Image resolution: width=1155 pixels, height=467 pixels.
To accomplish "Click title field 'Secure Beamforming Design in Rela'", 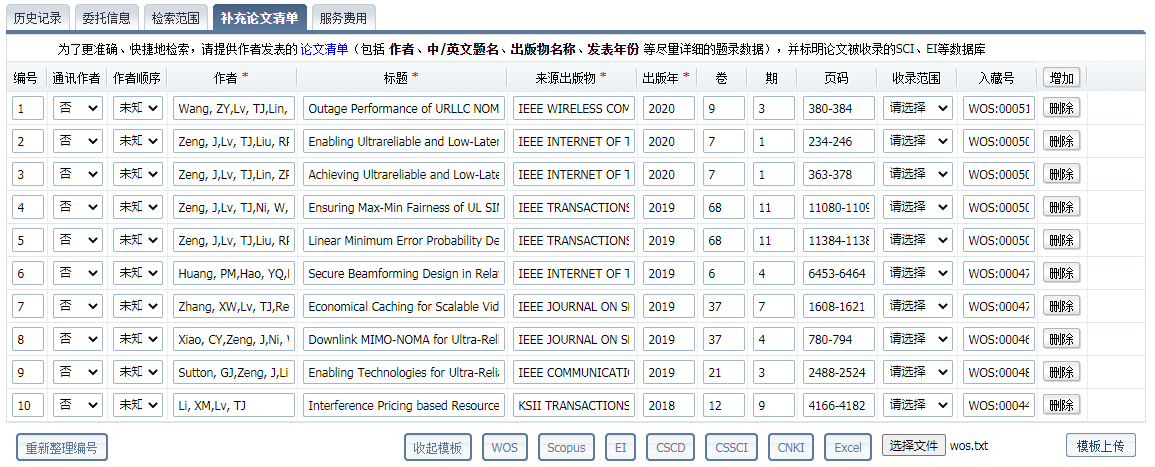I will (404, 273).
